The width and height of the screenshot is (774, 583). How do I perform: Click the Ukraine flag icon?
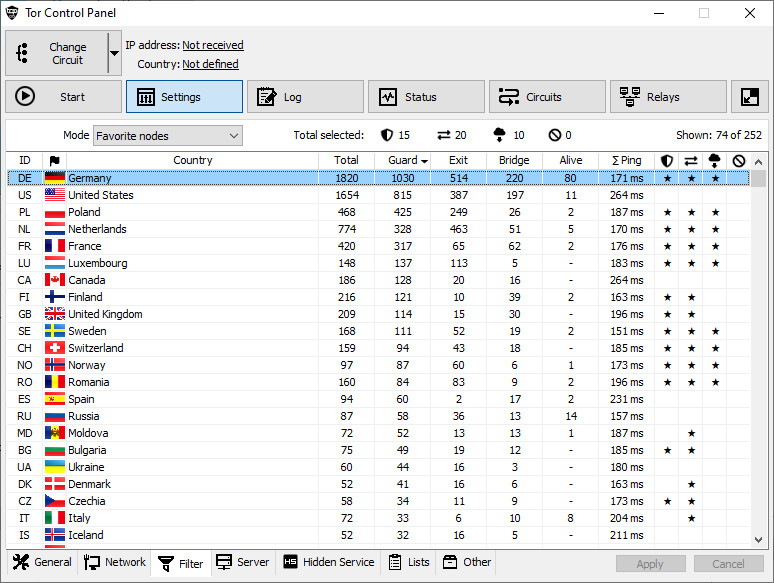[x=55, y=467]
